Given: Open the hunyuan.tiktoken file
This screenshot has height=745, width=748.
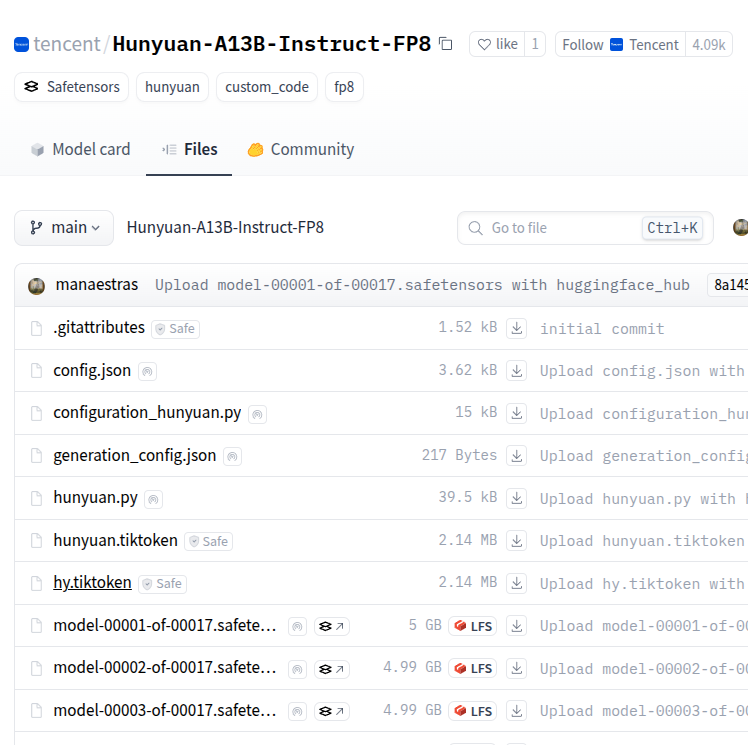Looking at the screenshot, I should (x=115, y=540).
